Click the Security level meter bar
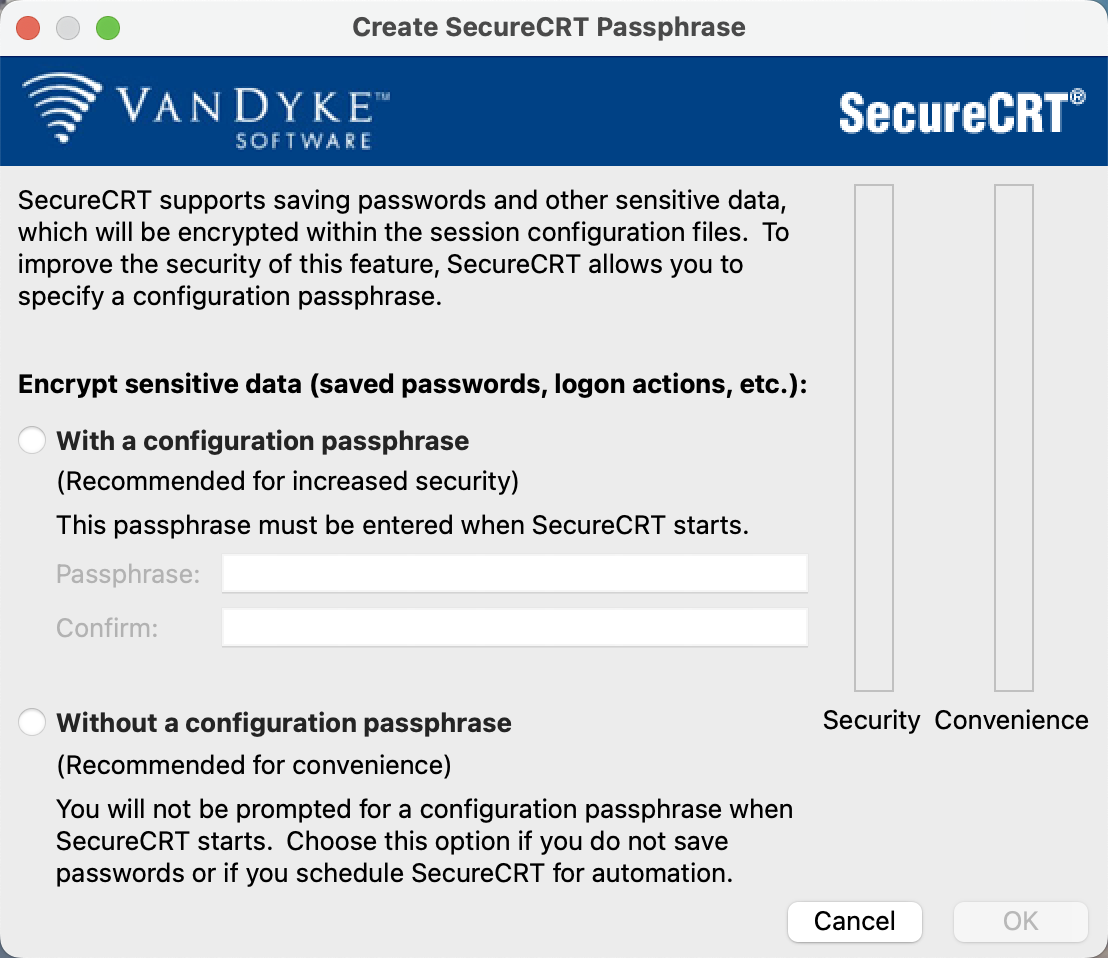1108x958 pixels. pos(873,438)
